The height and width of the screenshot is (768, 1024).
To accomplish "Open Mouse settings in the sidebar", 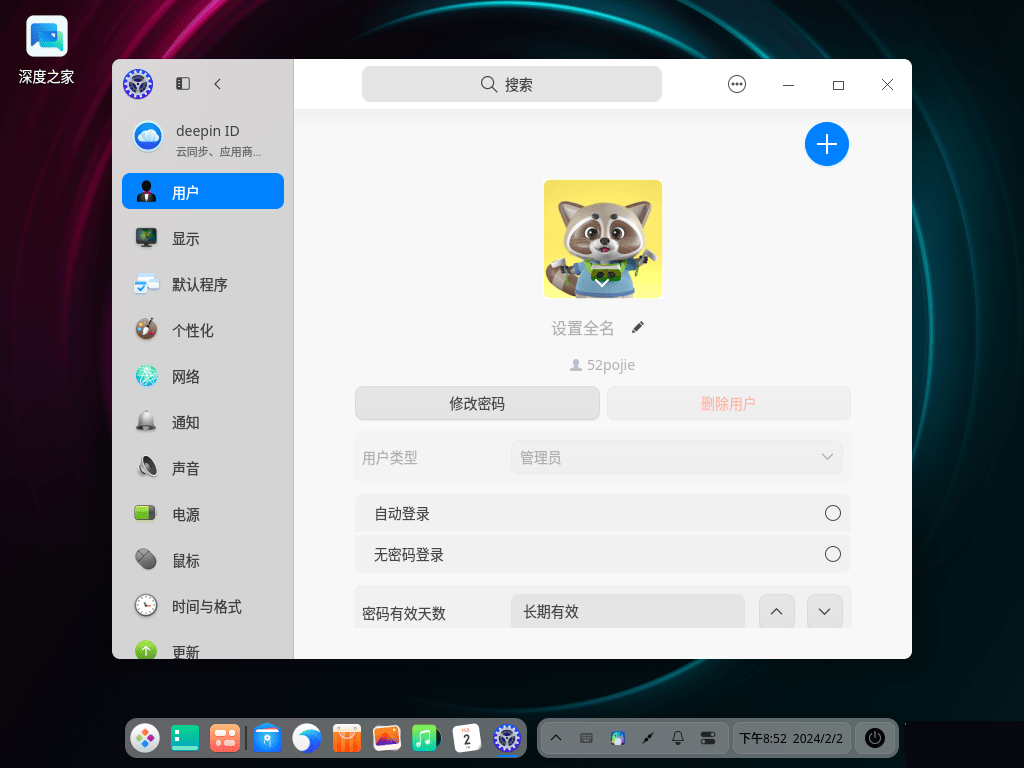I will click(184, 560).
